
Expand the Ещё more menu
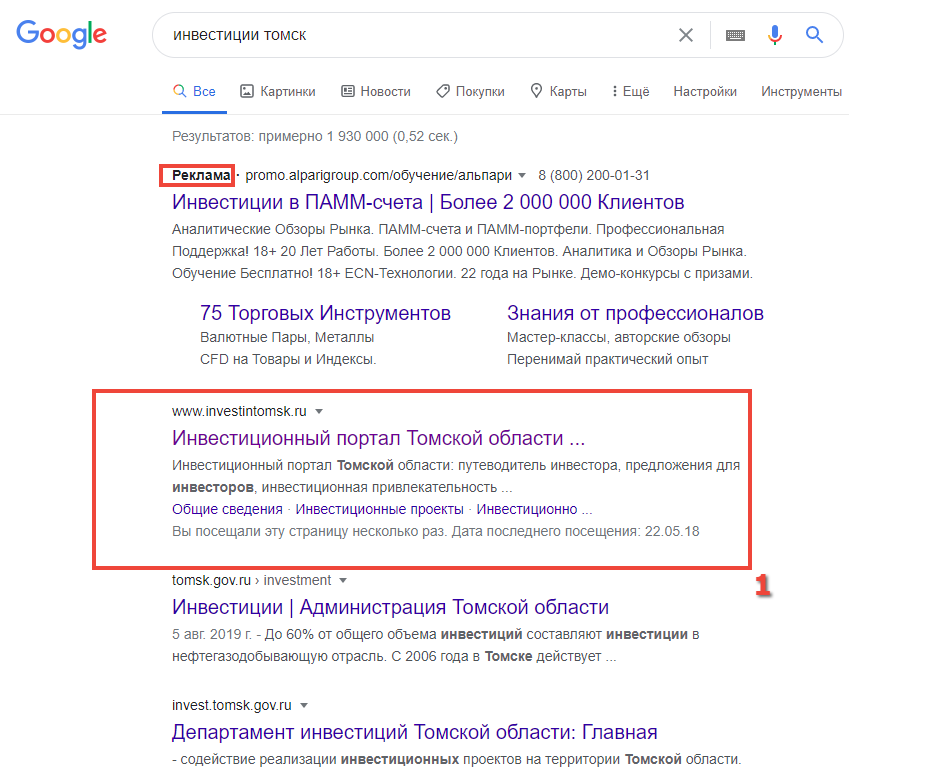click(631, 91)
